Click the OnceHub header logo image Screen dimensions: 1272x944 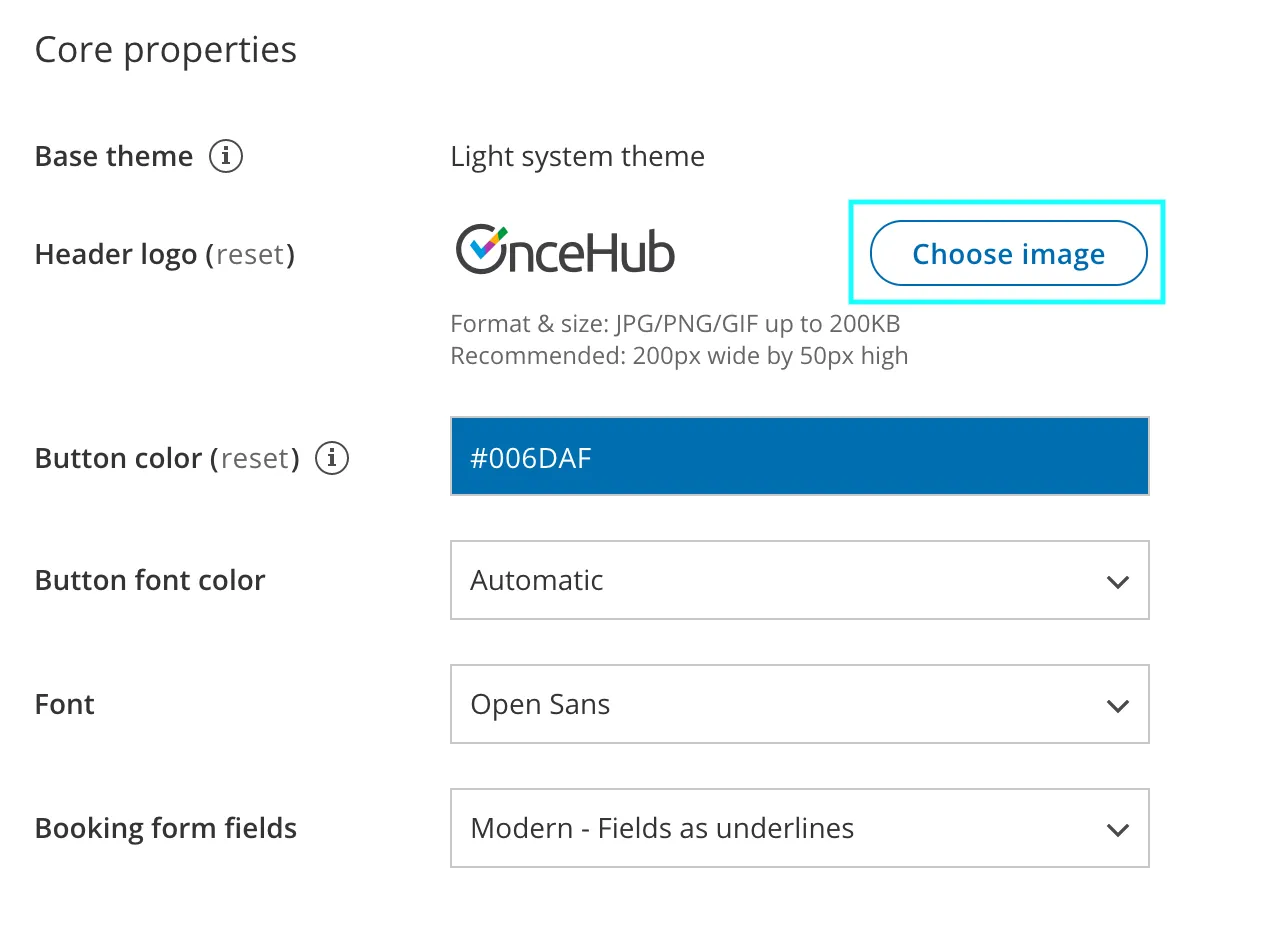[565, 249]
